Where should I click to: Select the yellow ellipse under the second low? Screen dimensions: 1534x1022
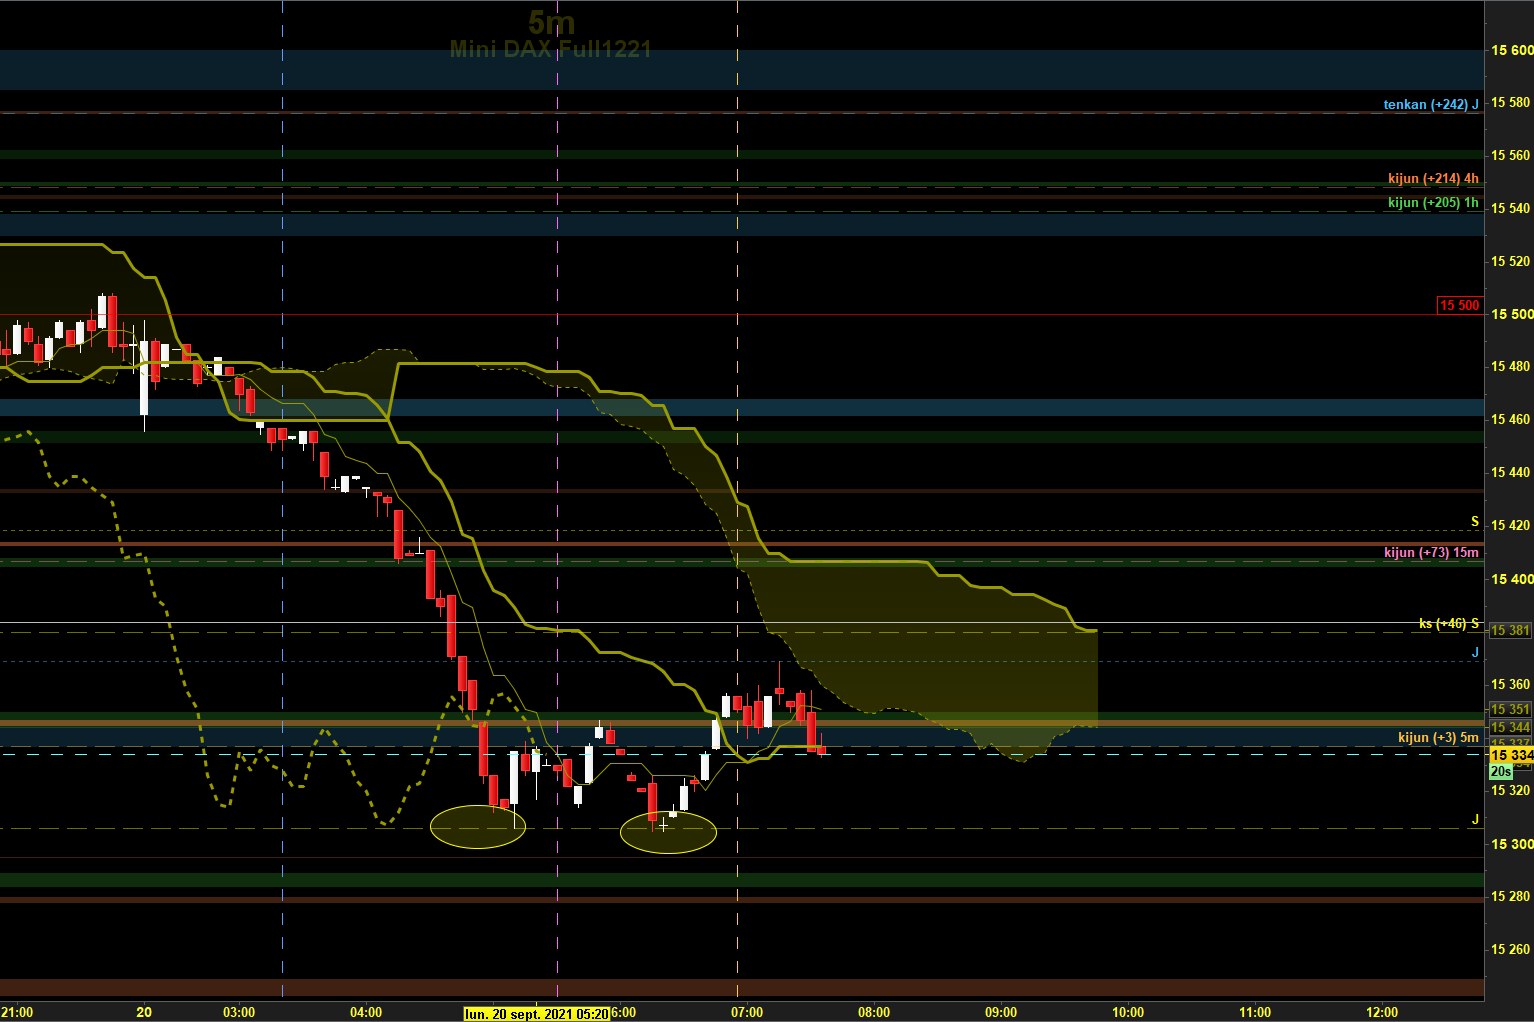(669, 832)
